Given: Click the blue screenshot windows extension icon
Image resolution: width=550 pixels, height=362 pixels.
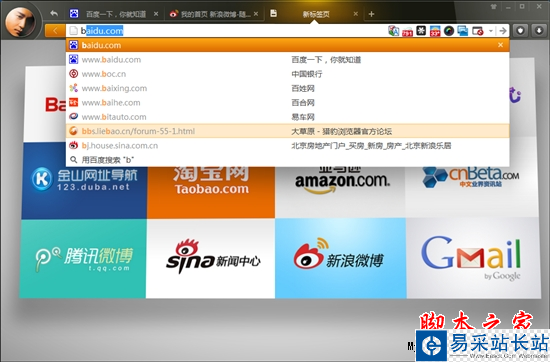Looking at the screenshot, I should point(463,31).
